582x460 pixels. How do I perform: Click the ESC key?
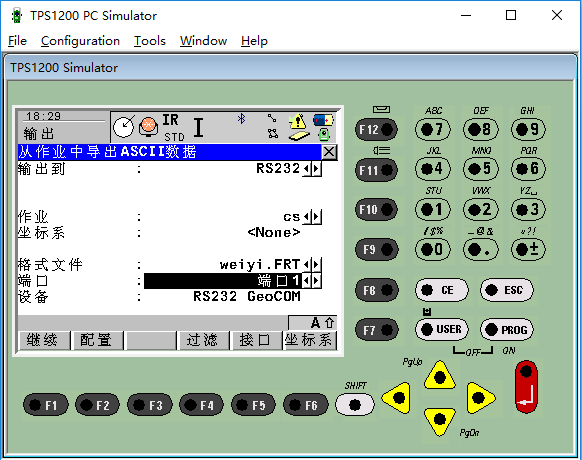point(507,290)
